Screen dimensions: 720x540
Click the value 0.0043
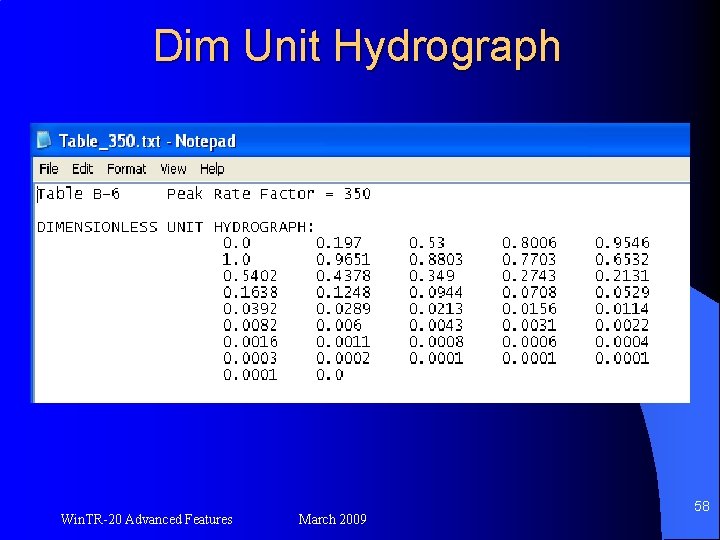click(436, 326)
